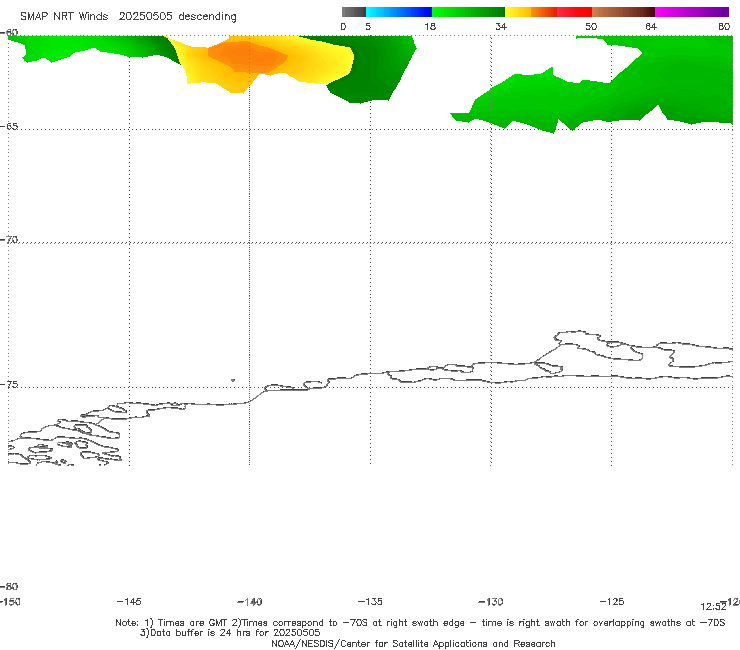Viewport: 740px width, 650px height.
Task: Click the latitude label '-75'
Action: tap(9, 385)
